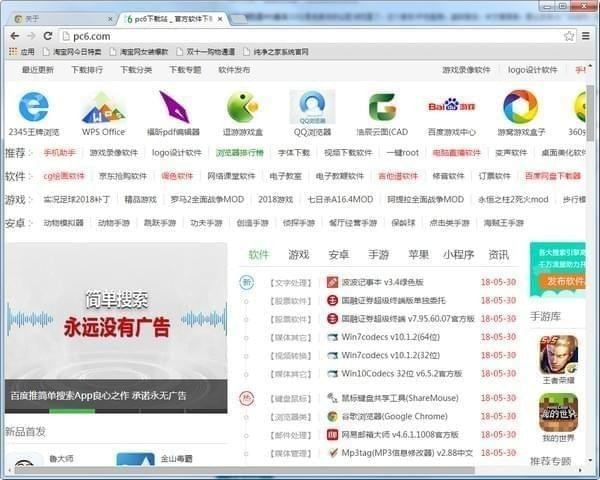Select the 安卓 category tab
This screenshot has height=480, width=600.
(x=339, y=255)
